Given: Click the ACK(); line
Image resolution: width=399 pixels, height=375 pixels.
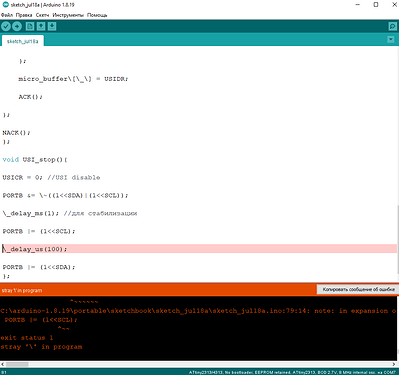Looking at the screenshot, I should pos(30,97).
